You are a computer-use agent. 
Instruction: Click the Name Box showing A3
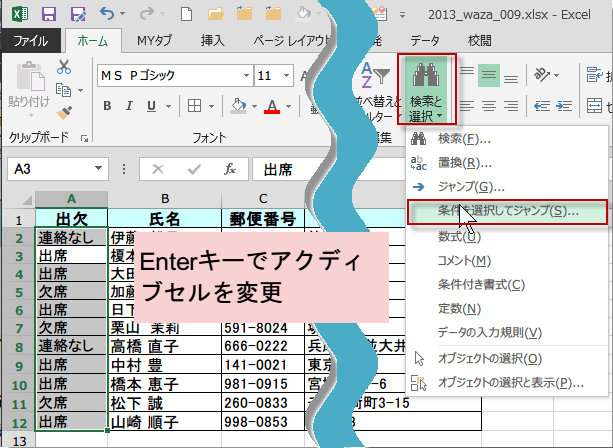[57, 169]
